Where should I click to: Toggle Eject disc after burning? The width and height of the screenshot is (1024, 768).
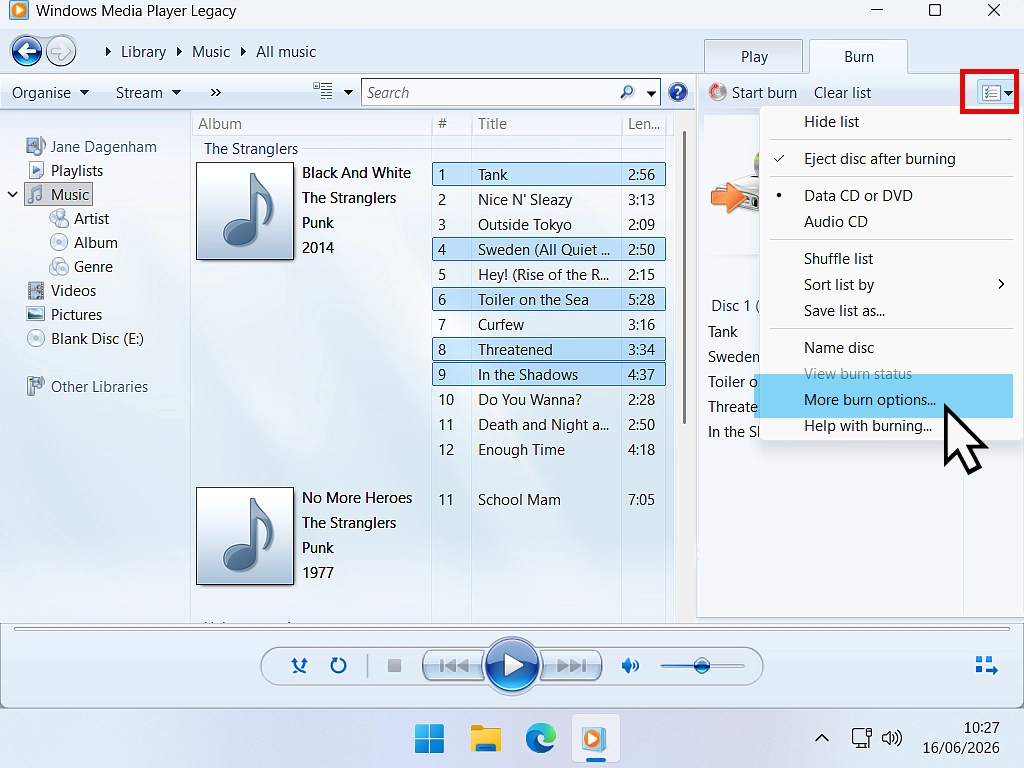pyautogui.click(x=879, y=159)
